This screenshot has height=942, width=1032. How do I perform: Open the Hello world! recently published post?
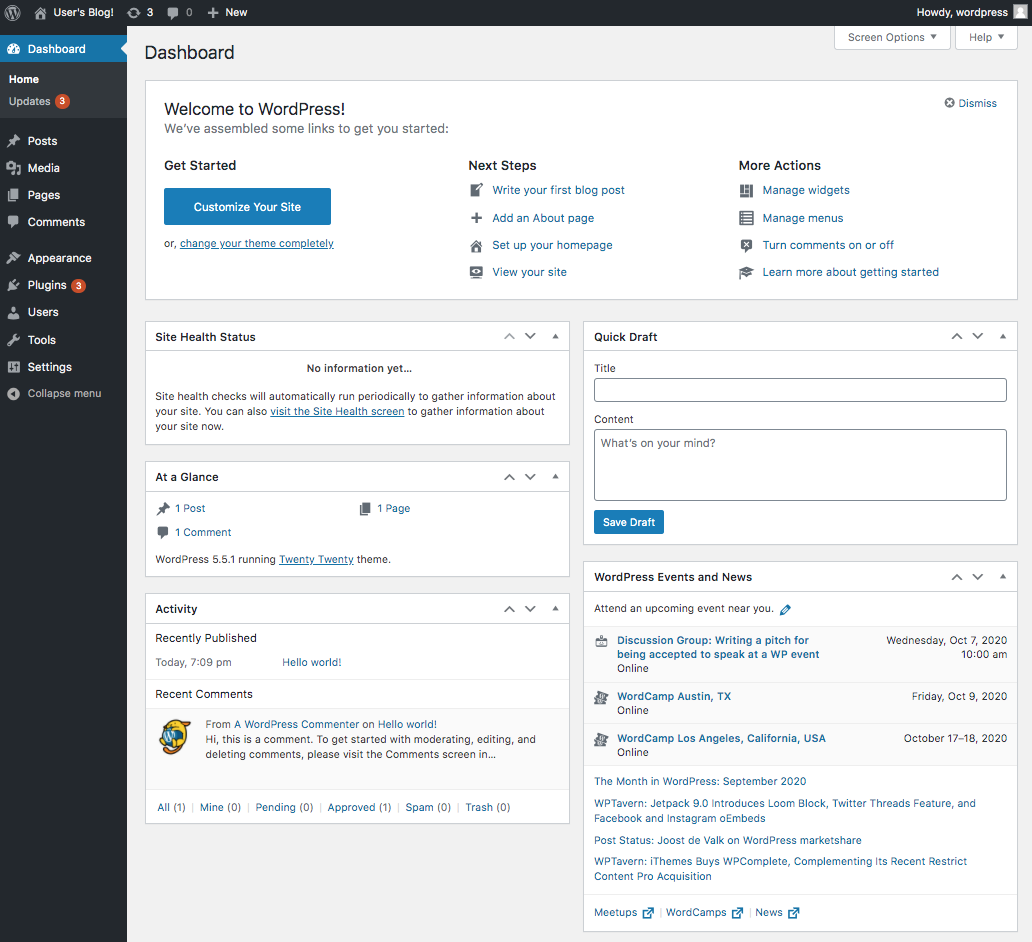click(312, 662)
